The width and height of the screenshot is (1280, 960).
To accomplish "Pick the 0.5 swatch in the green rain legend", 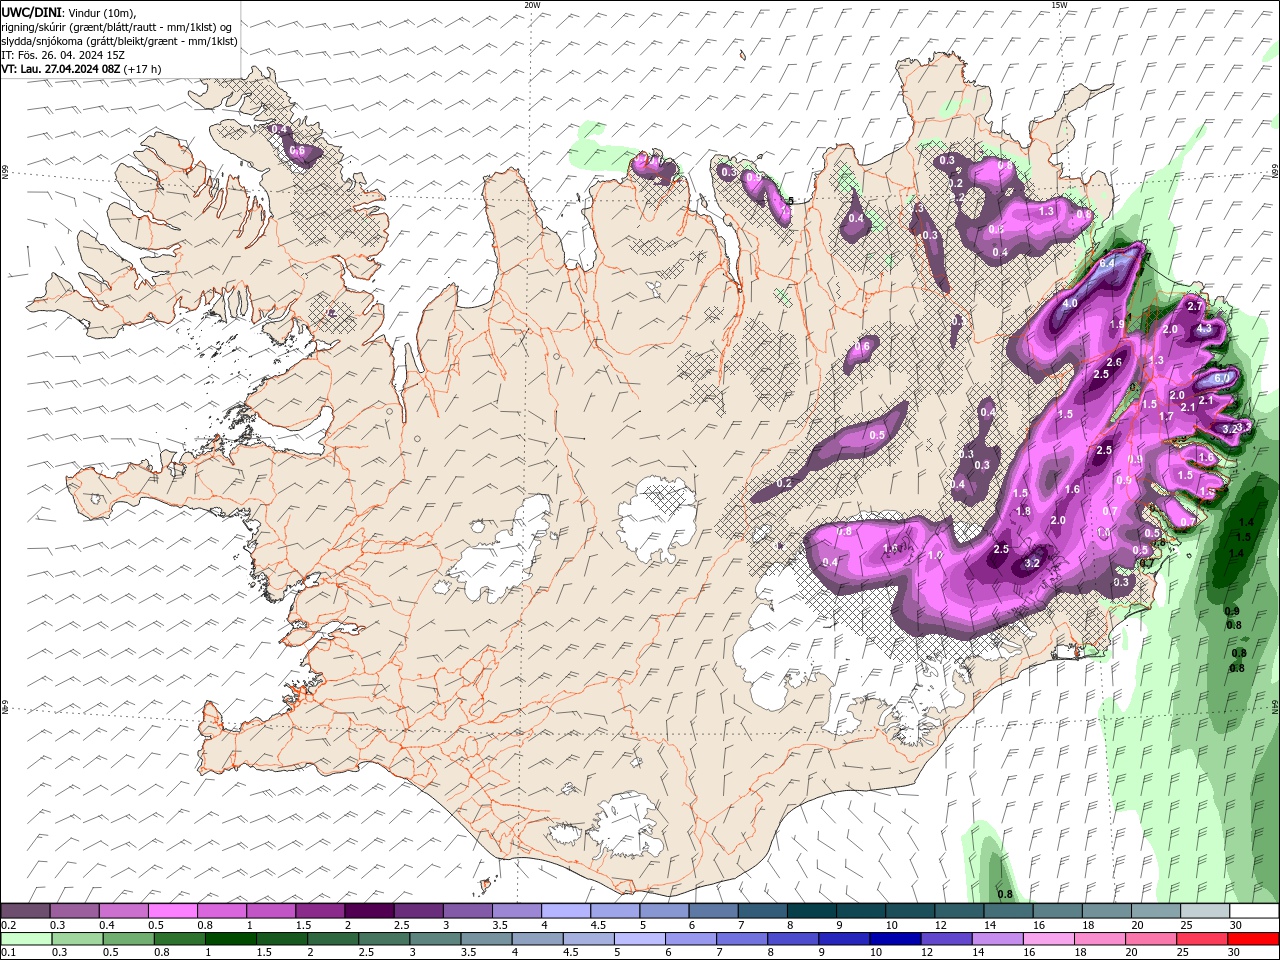I will click(128, 939).
